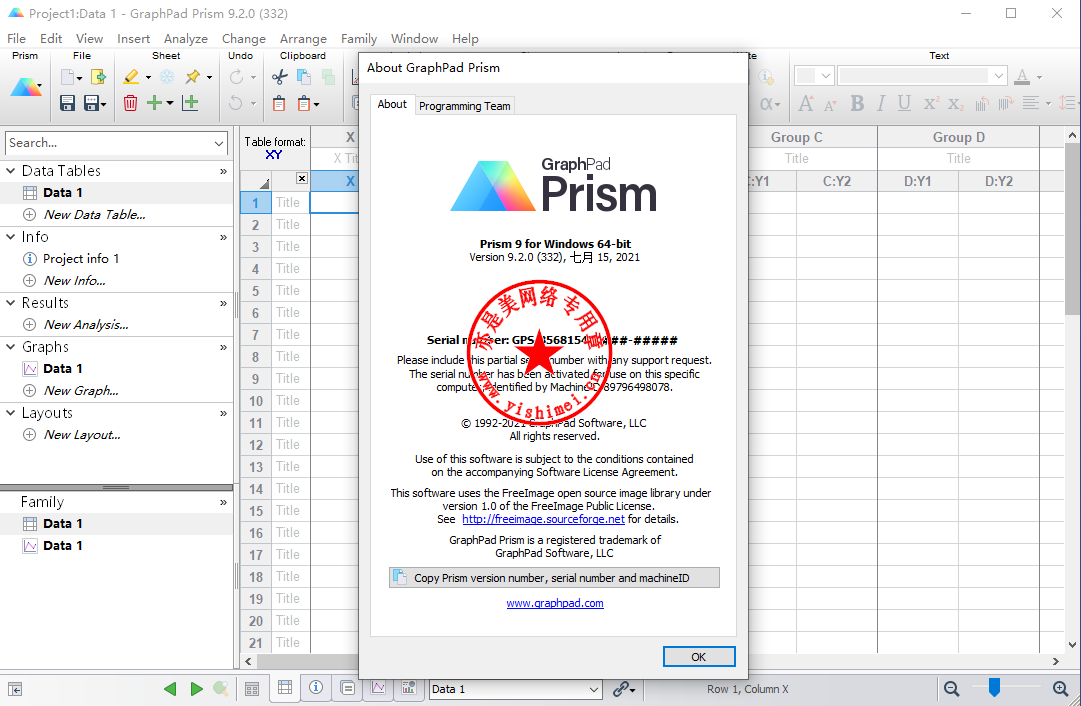Click the info sheet icon in status bar

[x=316, y=687]
